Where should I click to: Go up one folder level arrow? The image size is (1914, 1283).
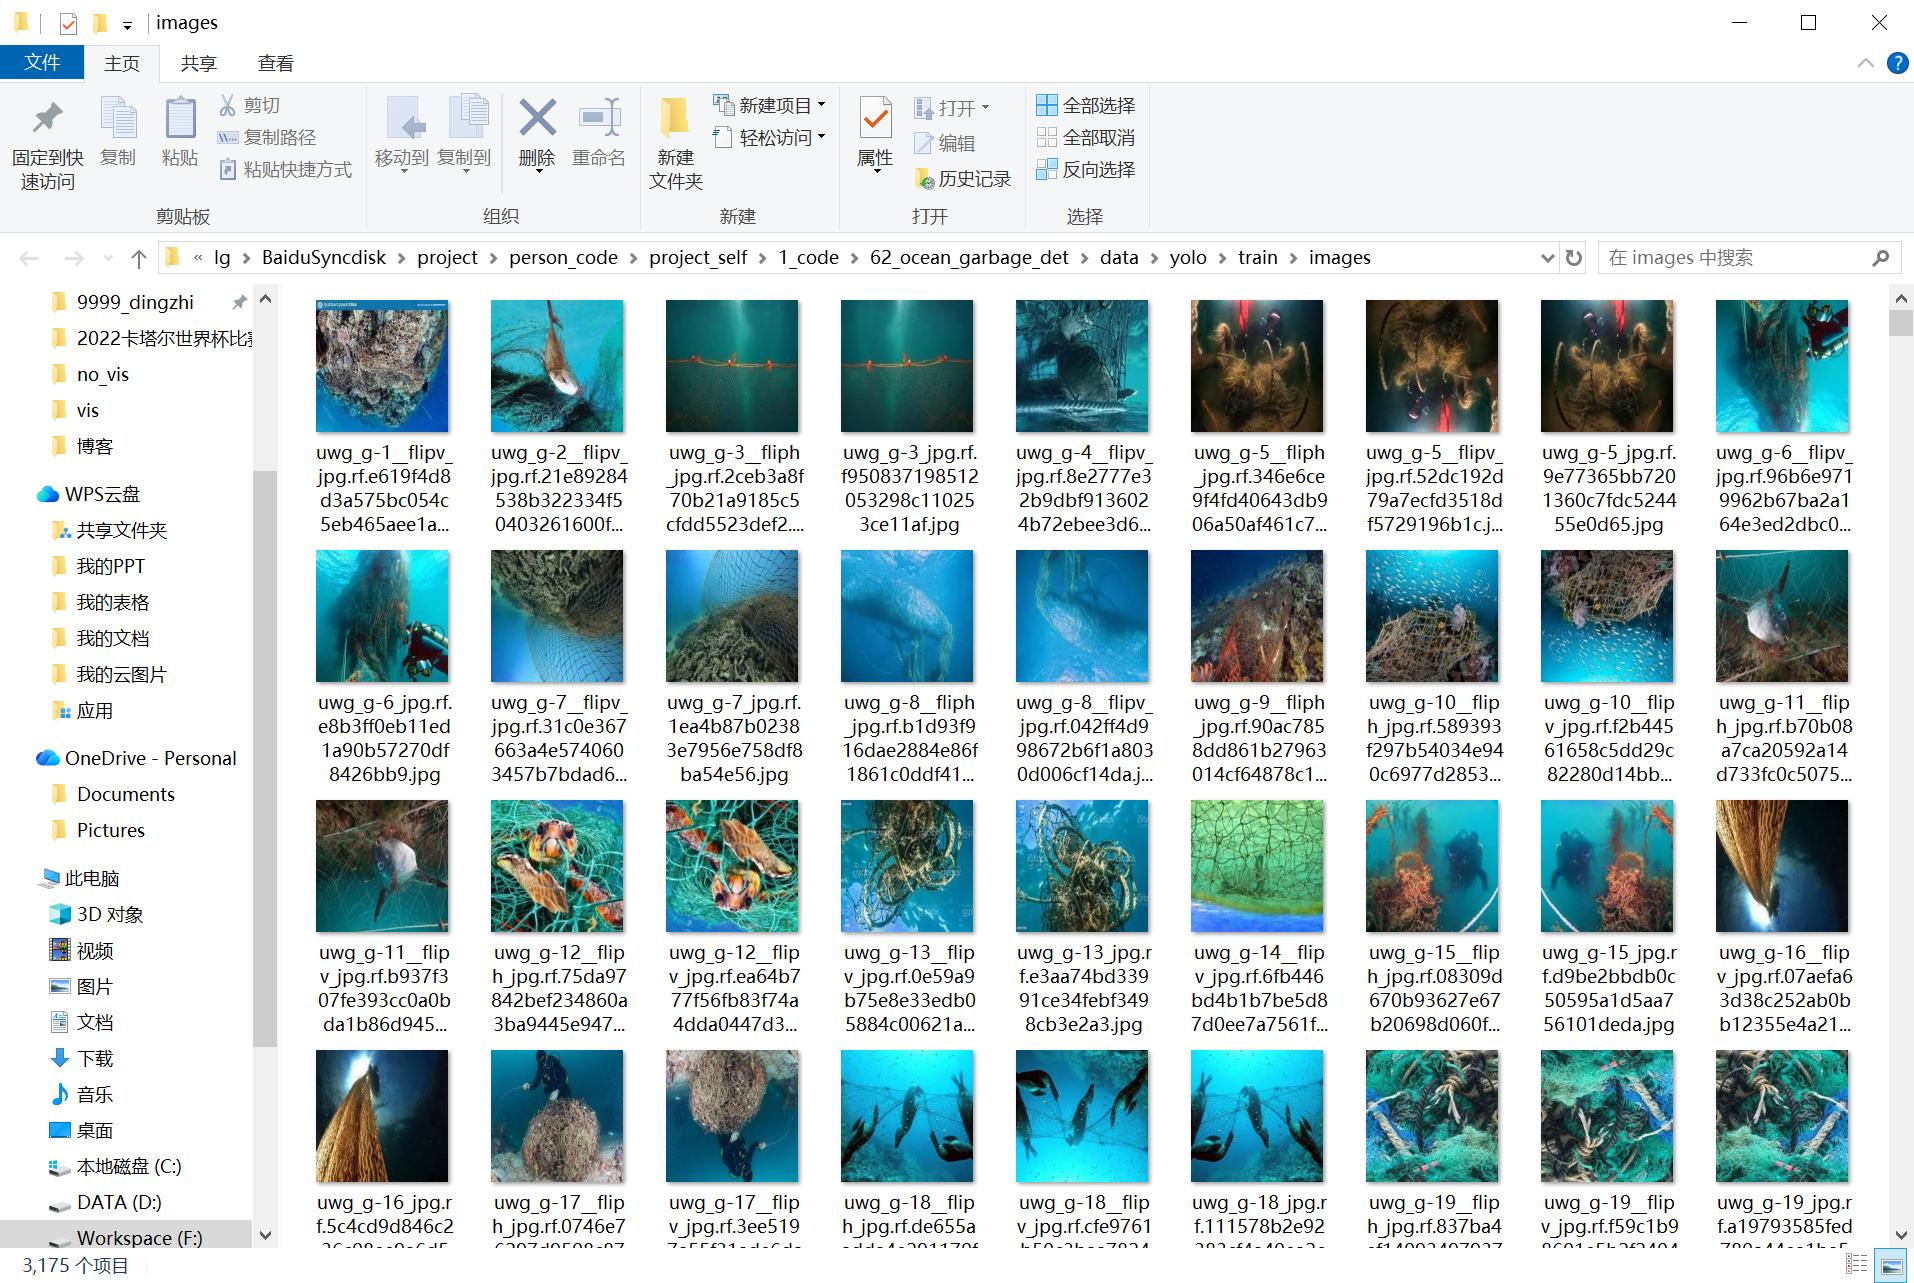[139, 258]
